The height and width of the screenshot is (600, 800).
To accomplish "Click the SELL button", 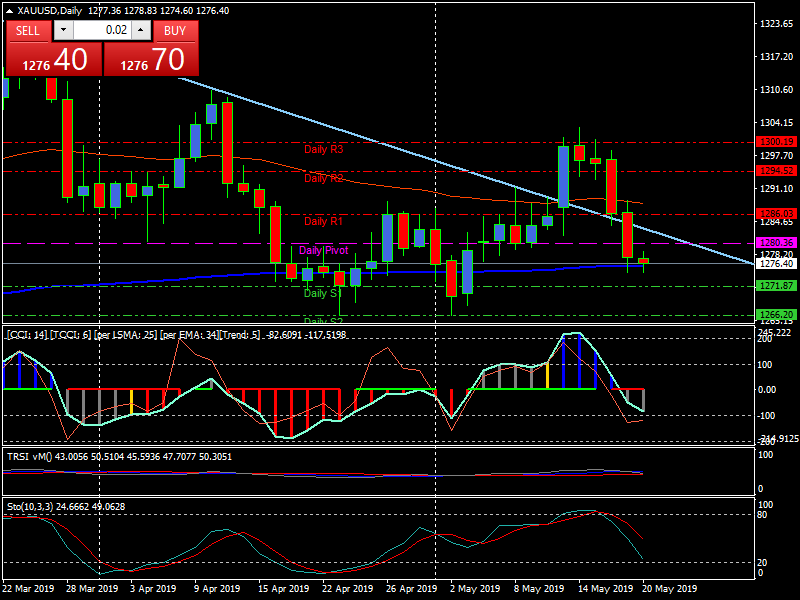I will (28, 31).
